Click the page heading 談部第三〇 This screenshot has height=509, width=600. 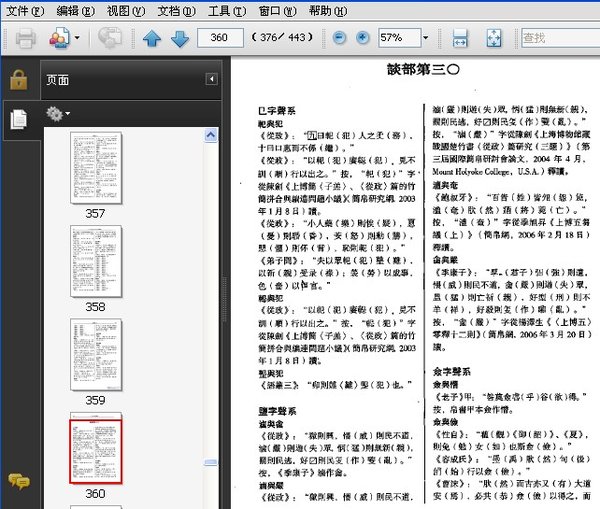(x=423, y=69)
